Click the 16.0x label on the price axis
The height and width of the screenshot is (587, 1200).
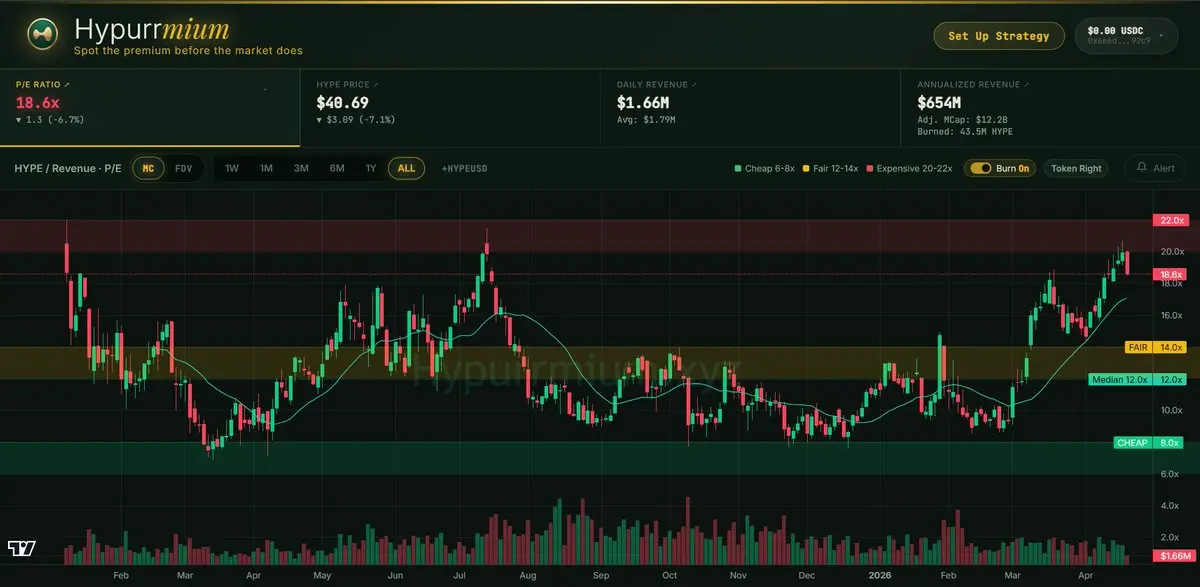coord(1172,315)
